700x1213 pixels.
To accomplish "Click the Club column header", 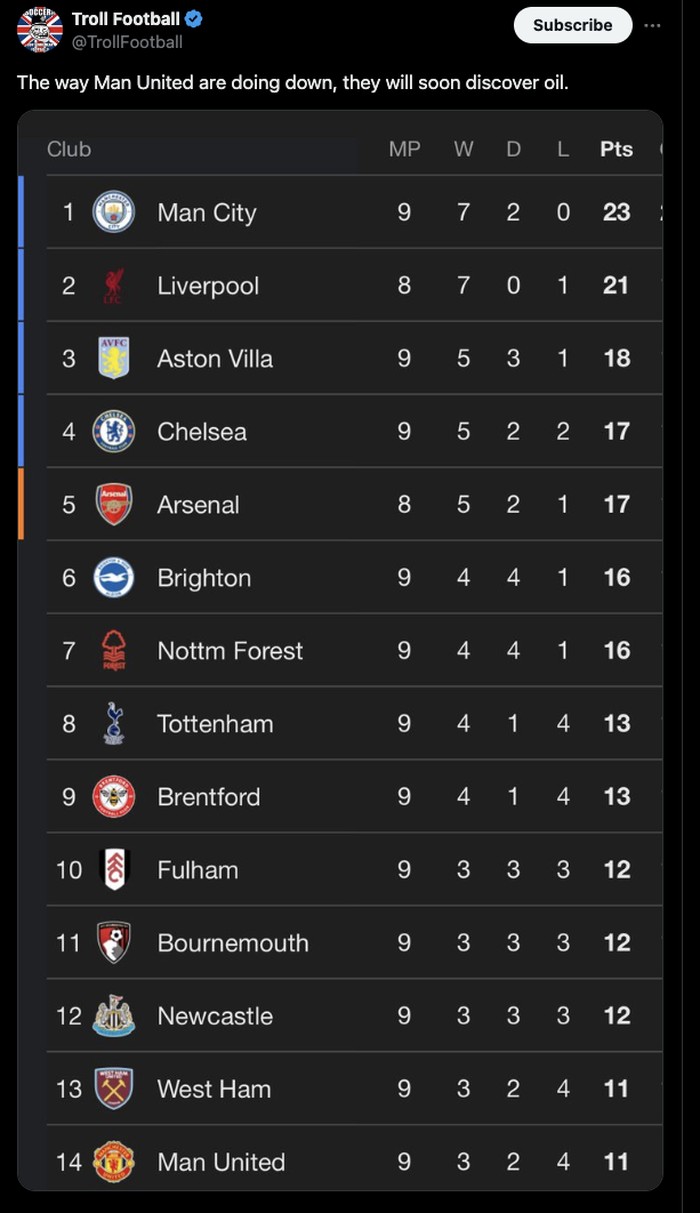I will point(69,149).
